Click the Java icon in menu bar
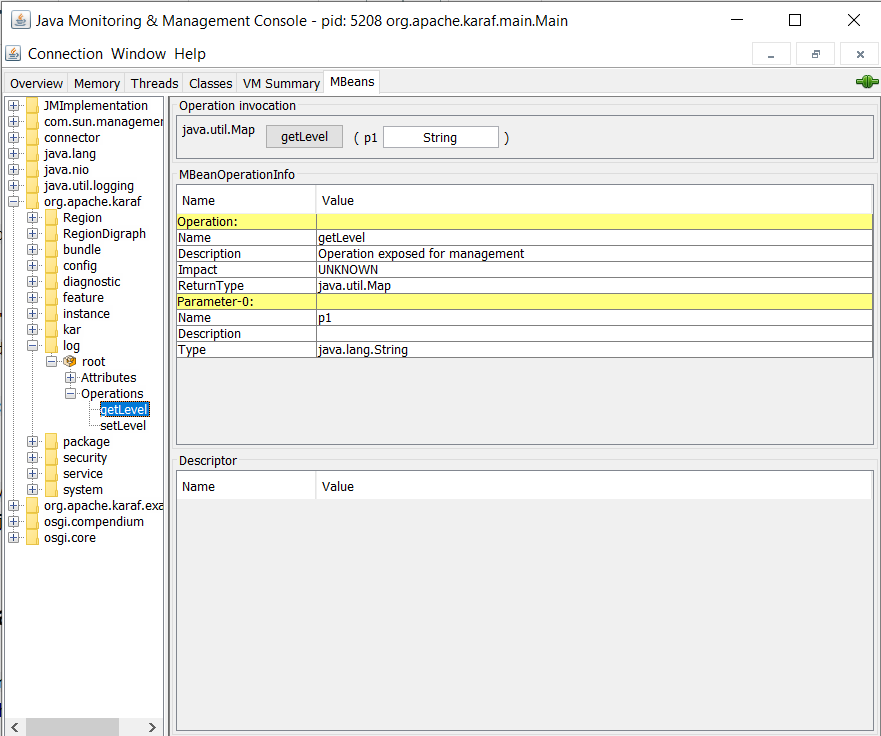The width and height of the screenshot is (881, 736). point(13,54)
